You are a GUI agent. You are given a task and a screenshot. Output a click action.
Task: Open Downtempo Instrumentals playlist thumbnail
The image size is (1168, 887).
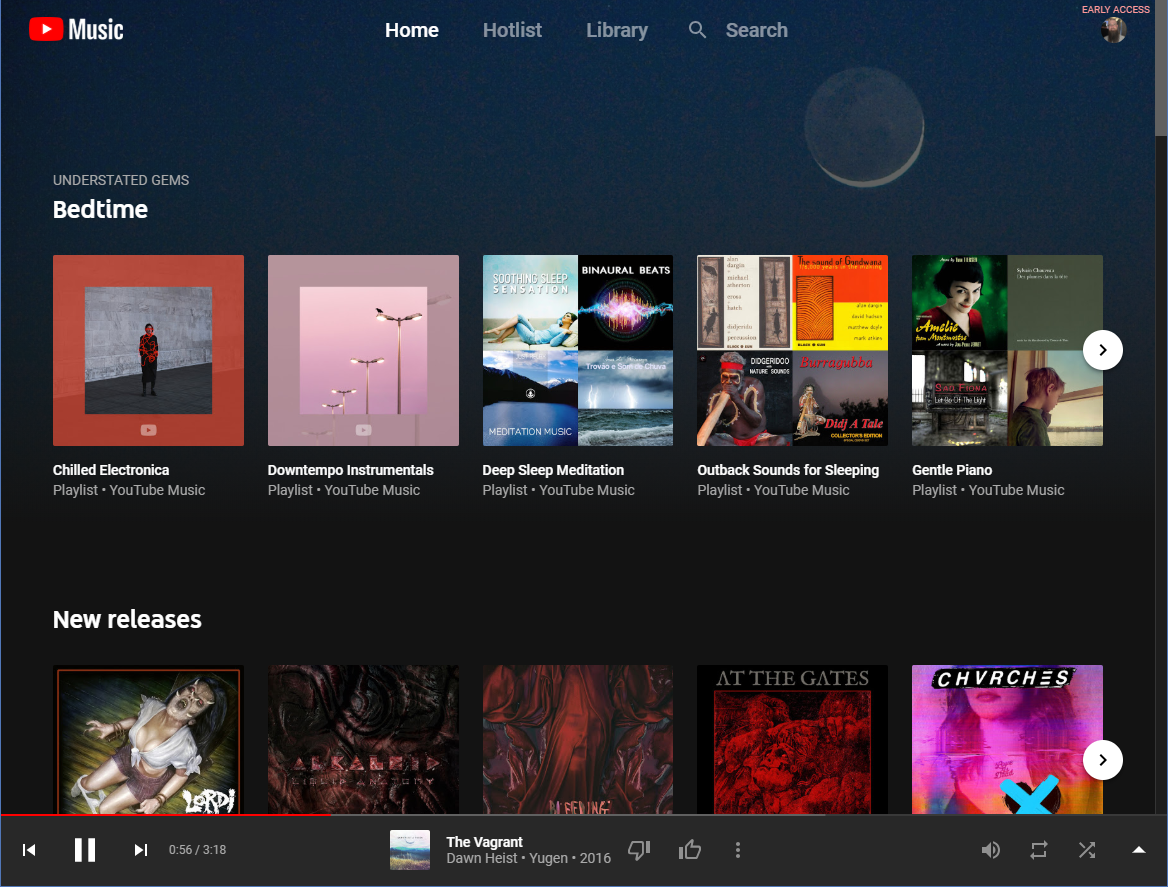(363, 351)
